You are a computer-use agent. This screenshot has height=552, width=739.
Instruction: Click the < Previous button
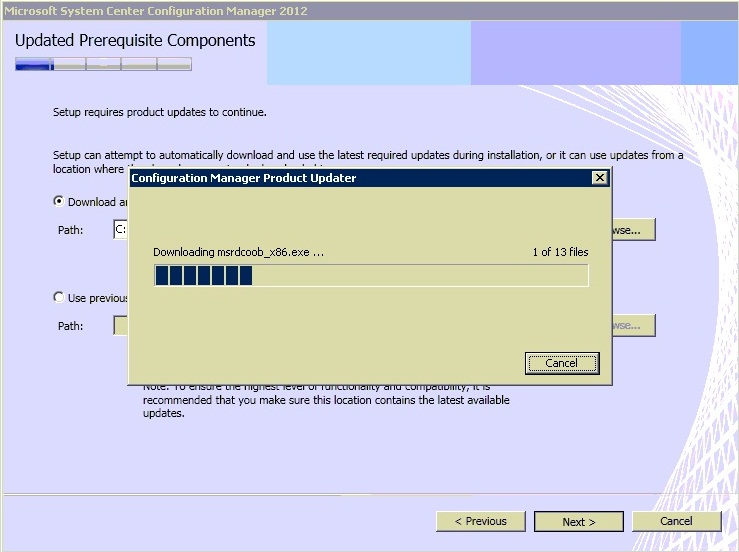point(481,521)
